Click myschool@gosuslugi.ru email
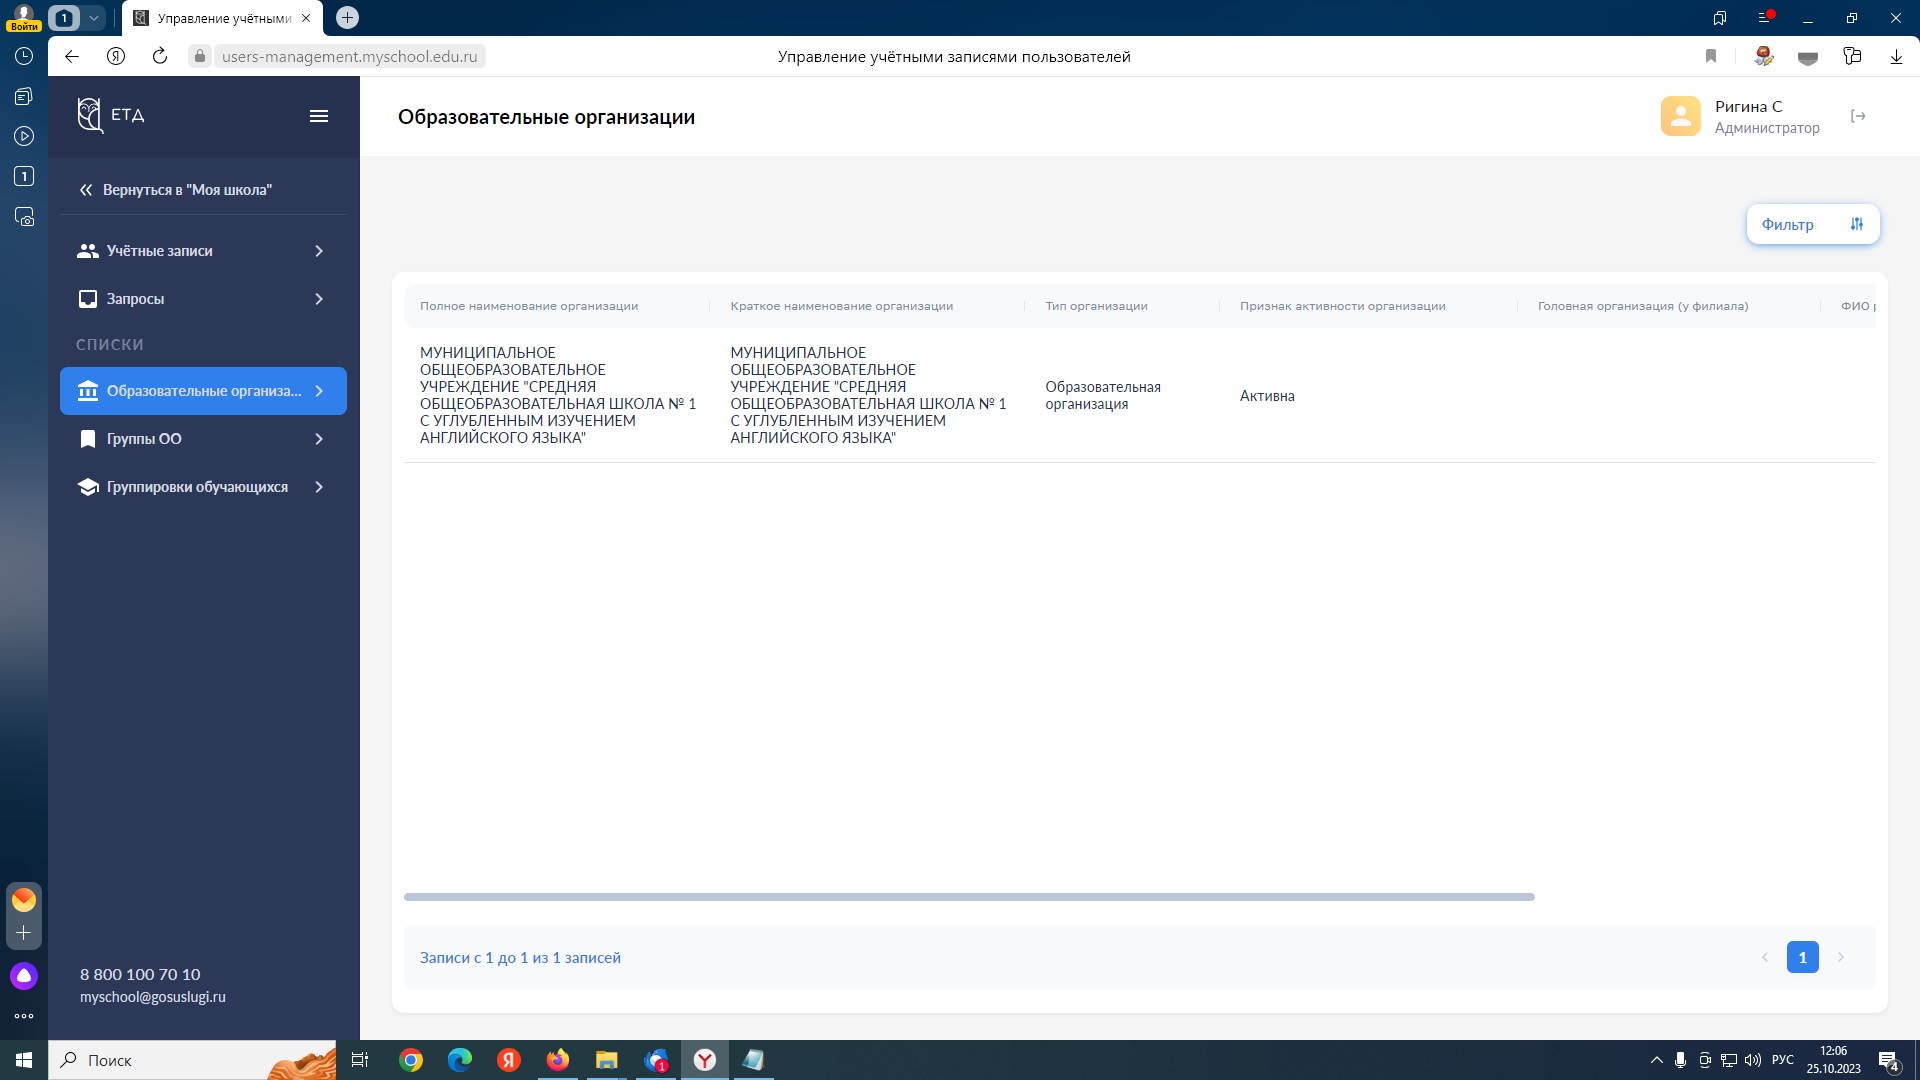Image resolution: width=1920 pixels, height=1080 pixels. pos(153,997)
